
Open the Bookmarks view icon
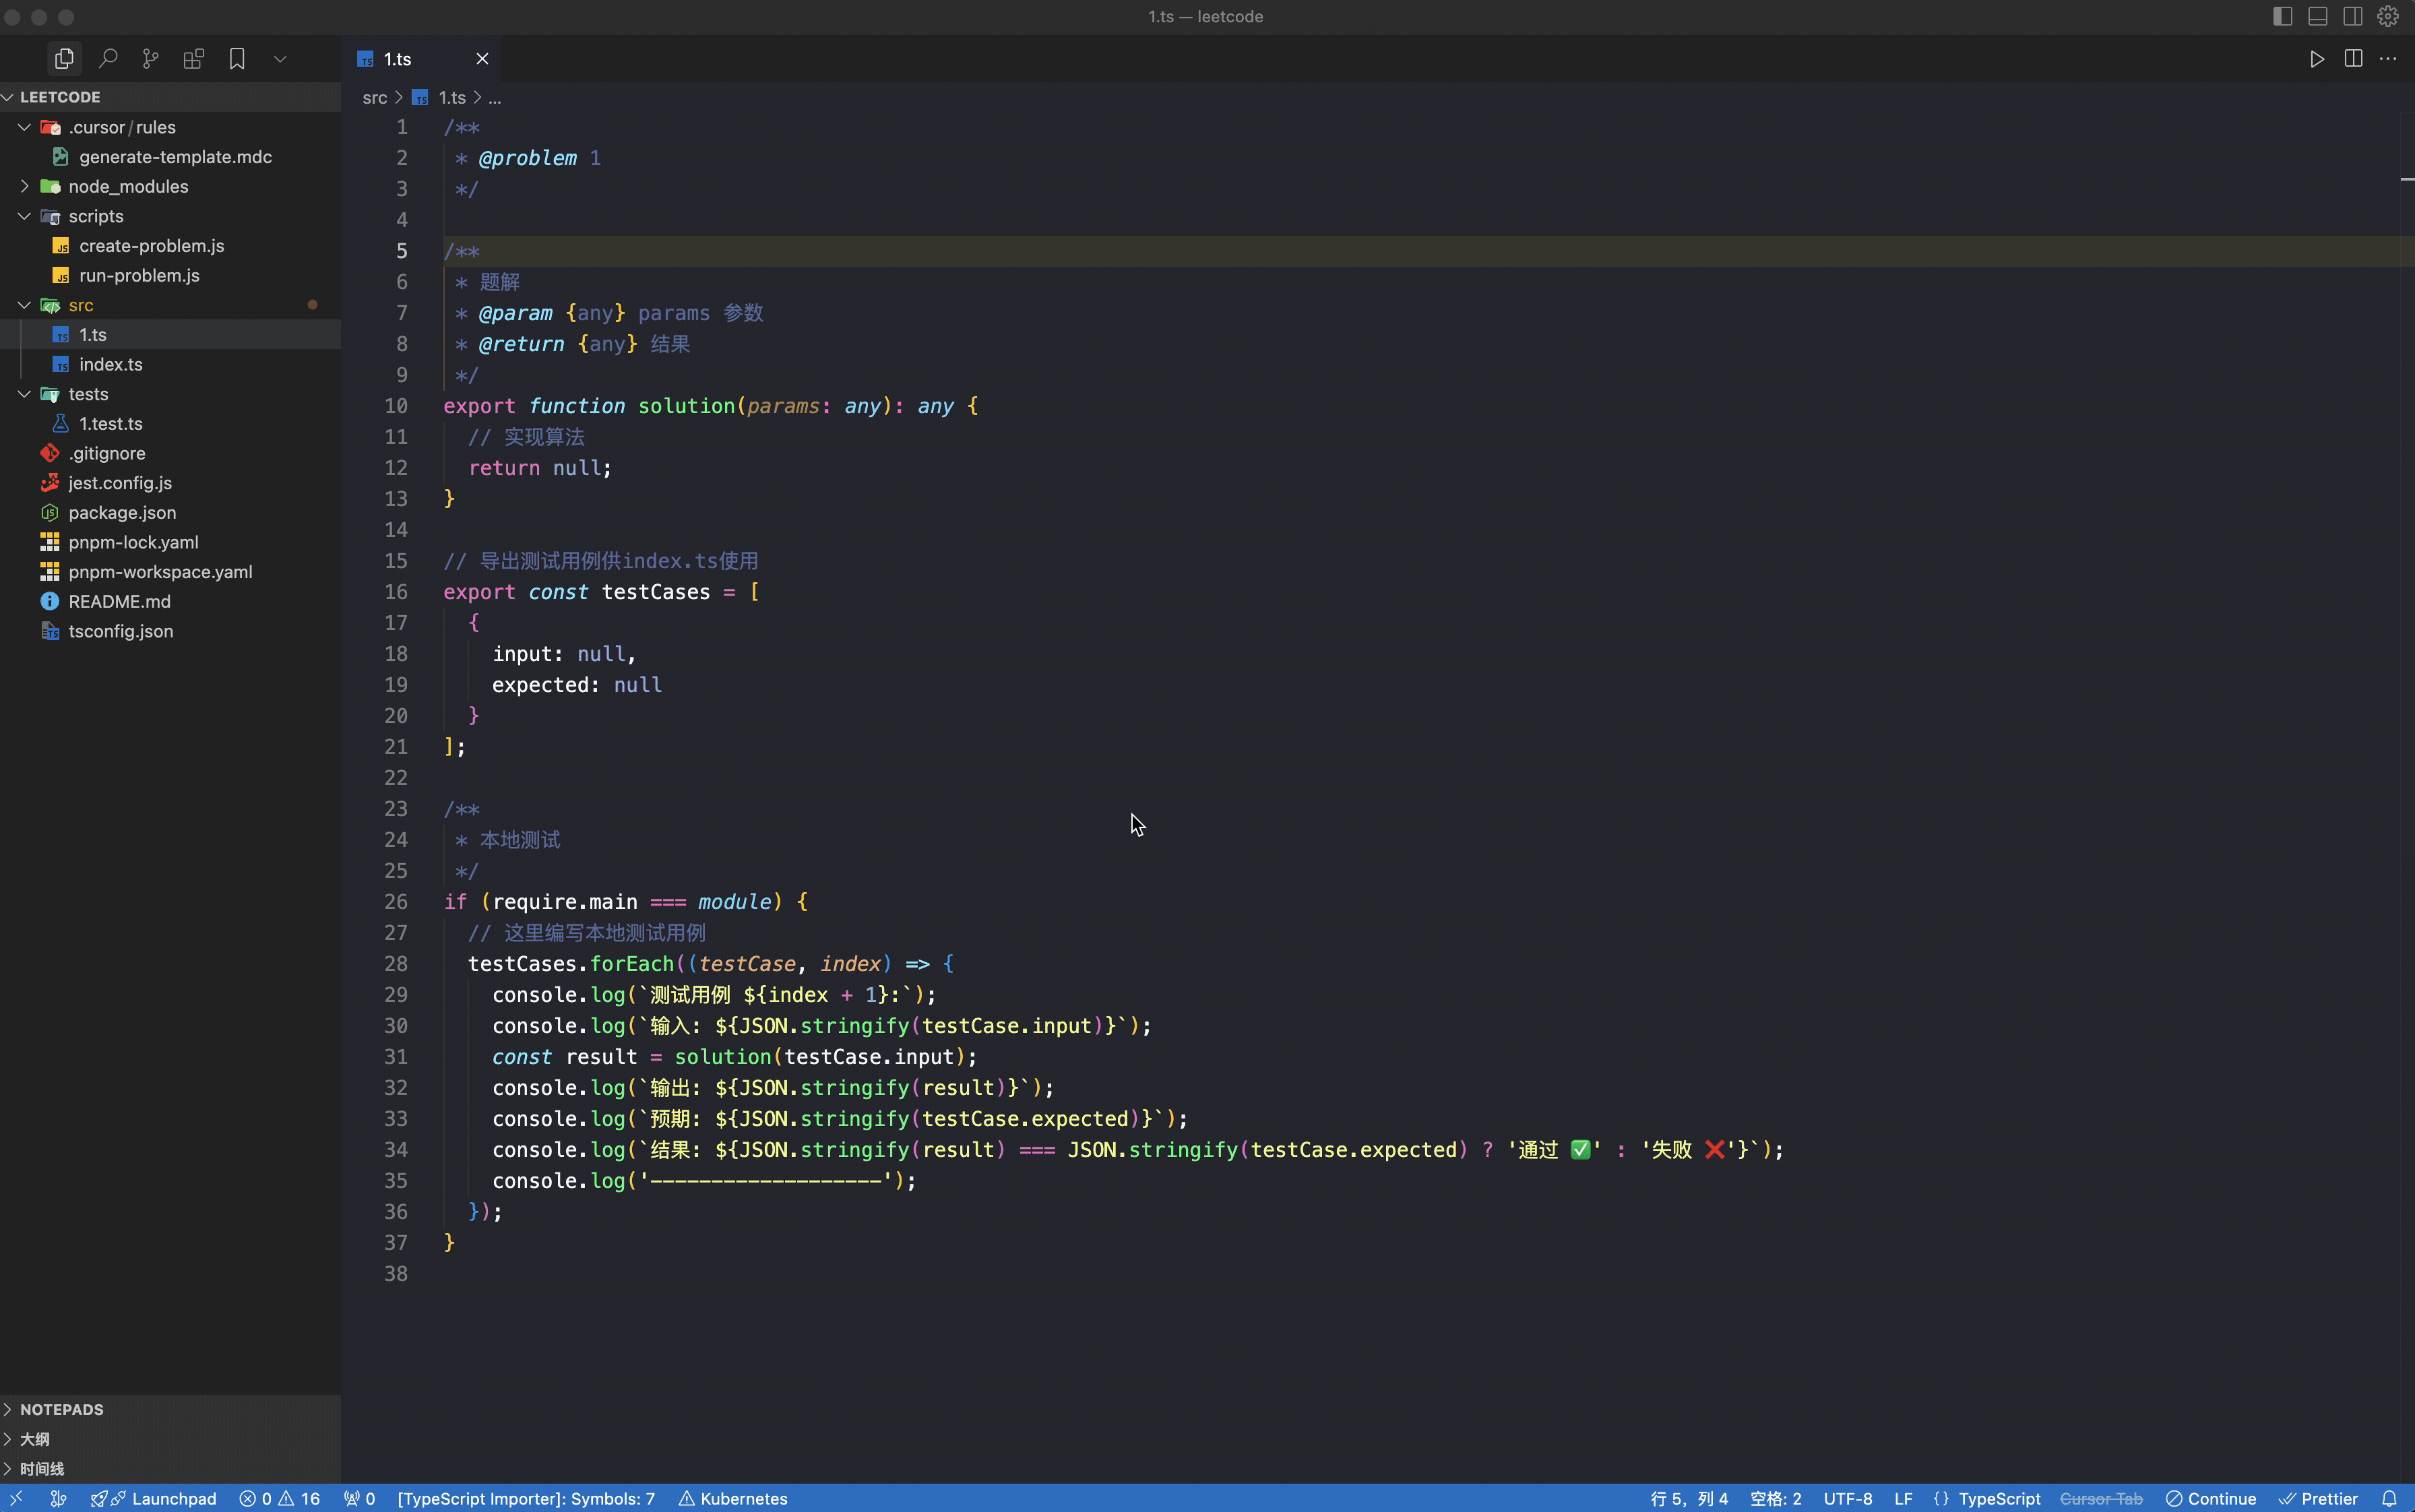[x=237, y=59]
